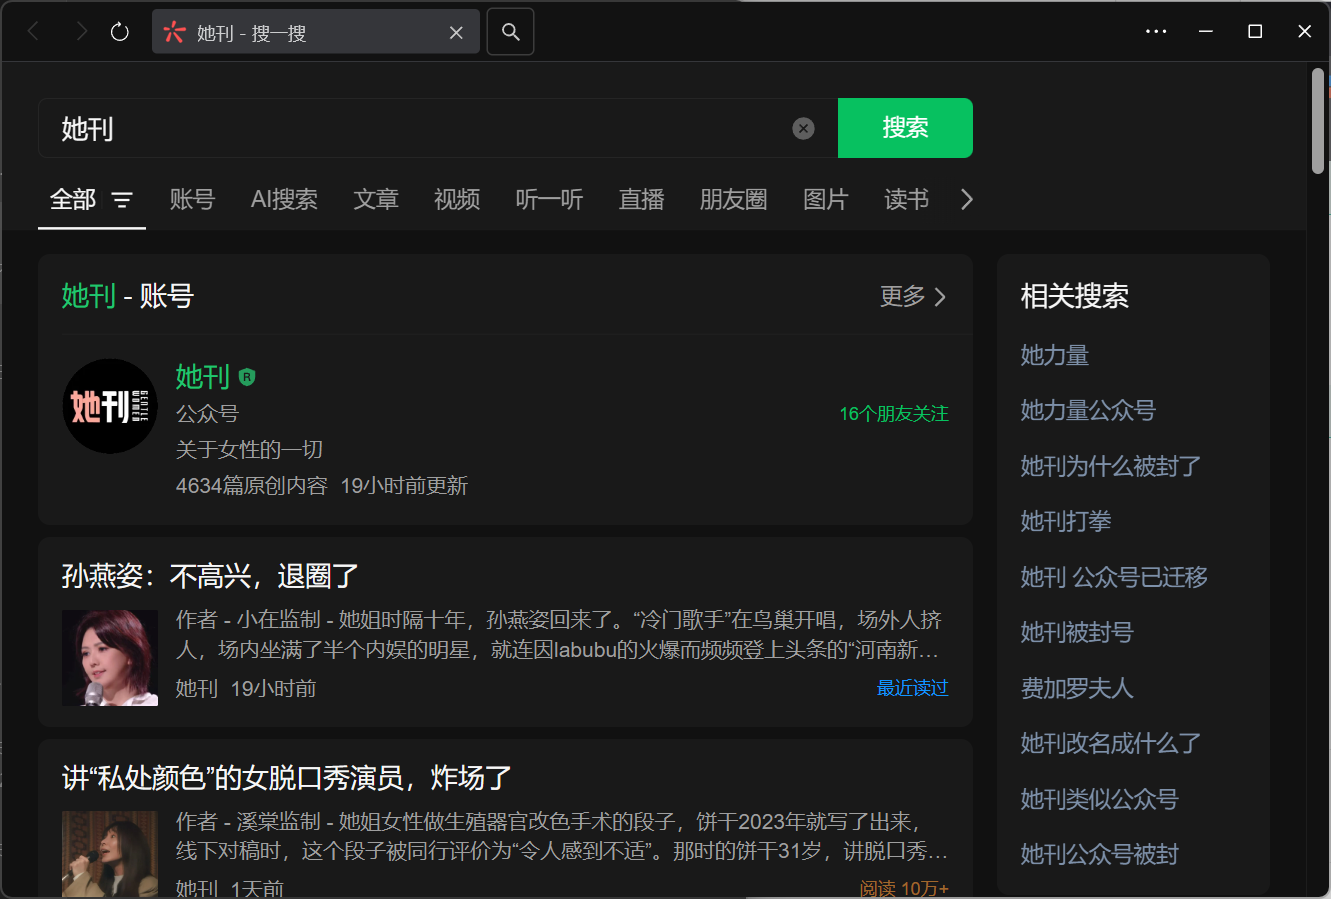Viewport: 1331px width, 899px height.
Task: Search related term 她力量
Action: (x=1055, y=355)
